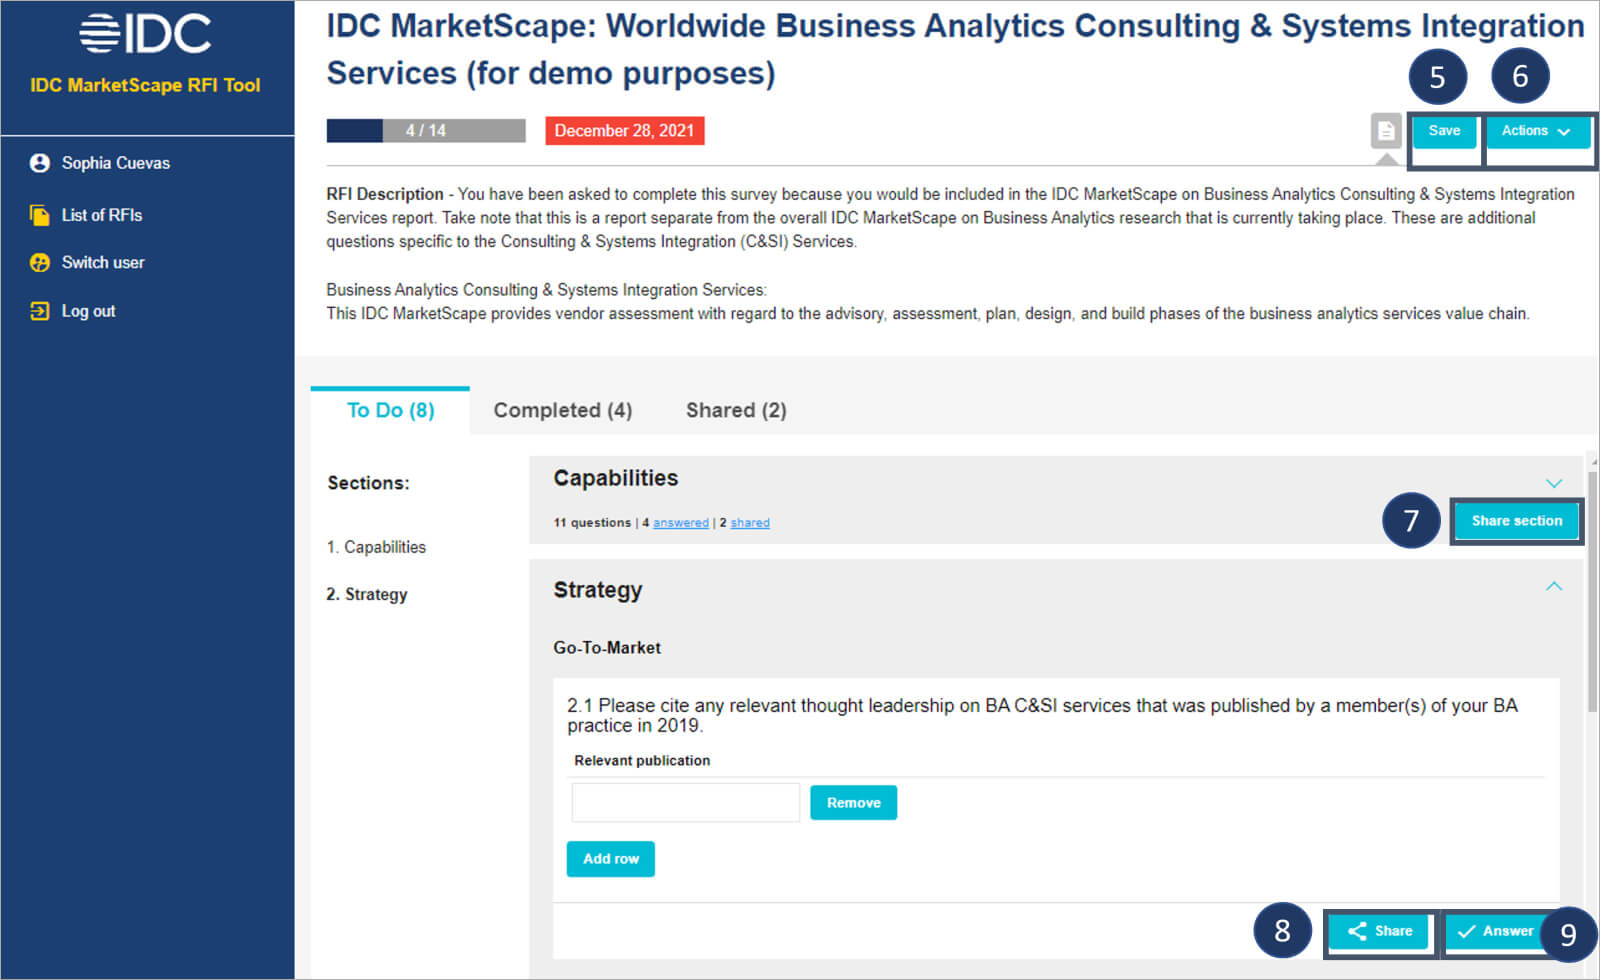The image size is (1600, 980).
Task: Click Add row under Relevant publication
Action: 610,859
